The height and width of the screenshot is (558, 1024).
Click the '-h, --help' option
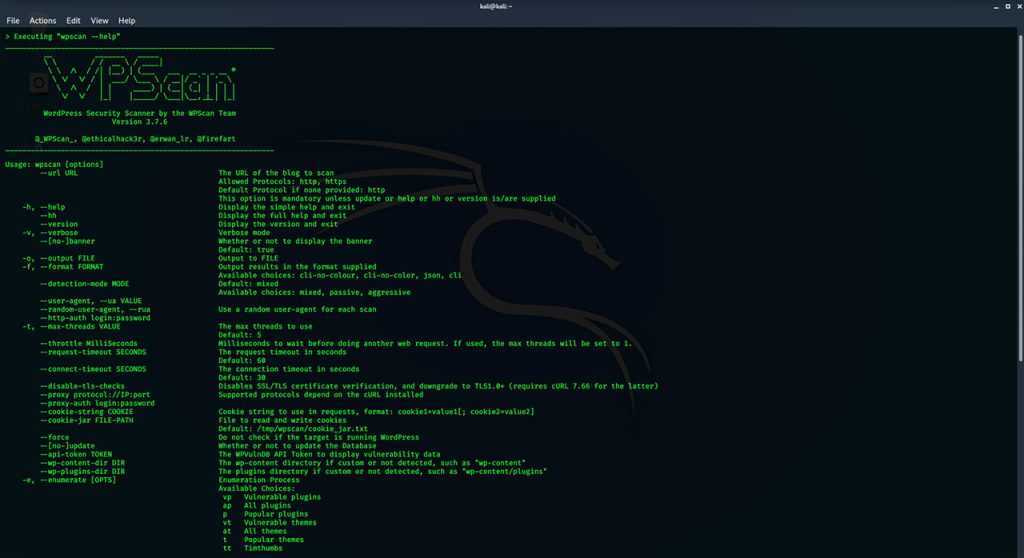point(44,206)
